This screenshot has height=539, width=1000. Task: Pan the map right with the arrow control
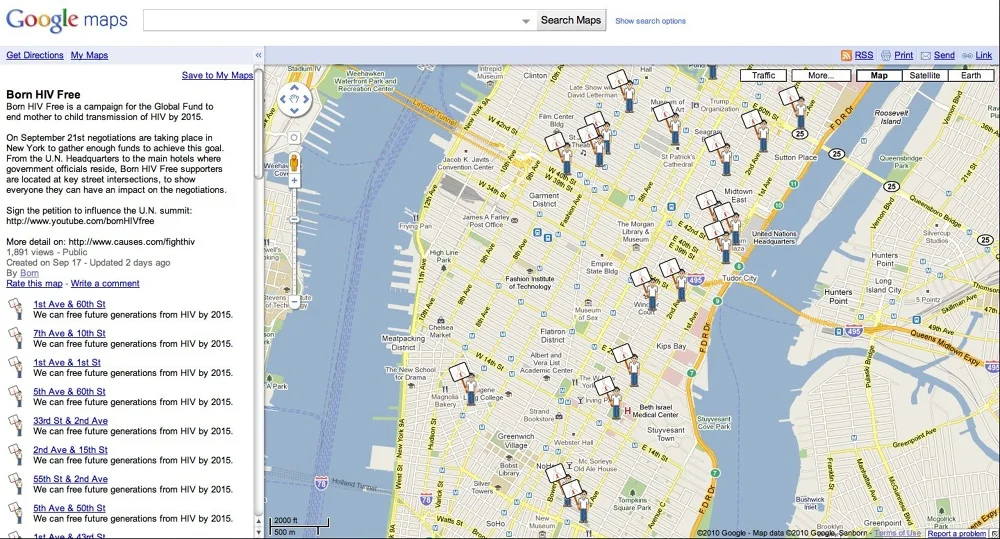[306, 100]
